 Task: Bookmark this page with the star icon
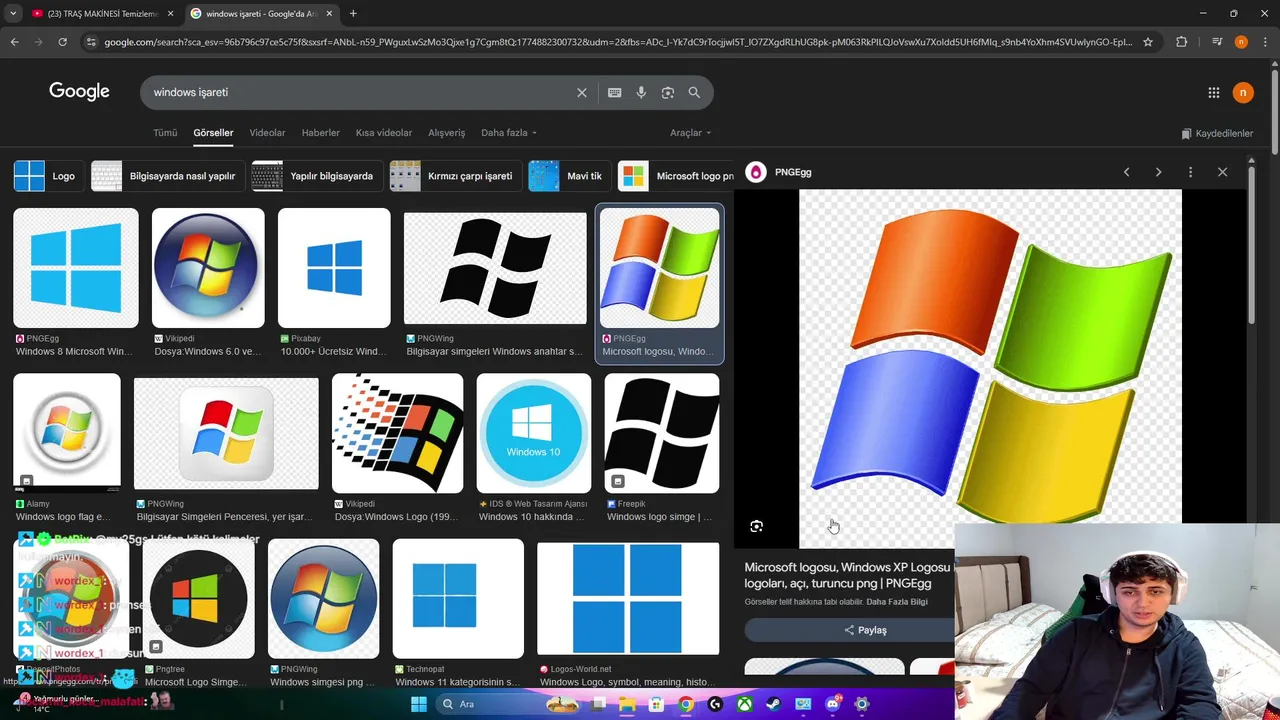1148,42
